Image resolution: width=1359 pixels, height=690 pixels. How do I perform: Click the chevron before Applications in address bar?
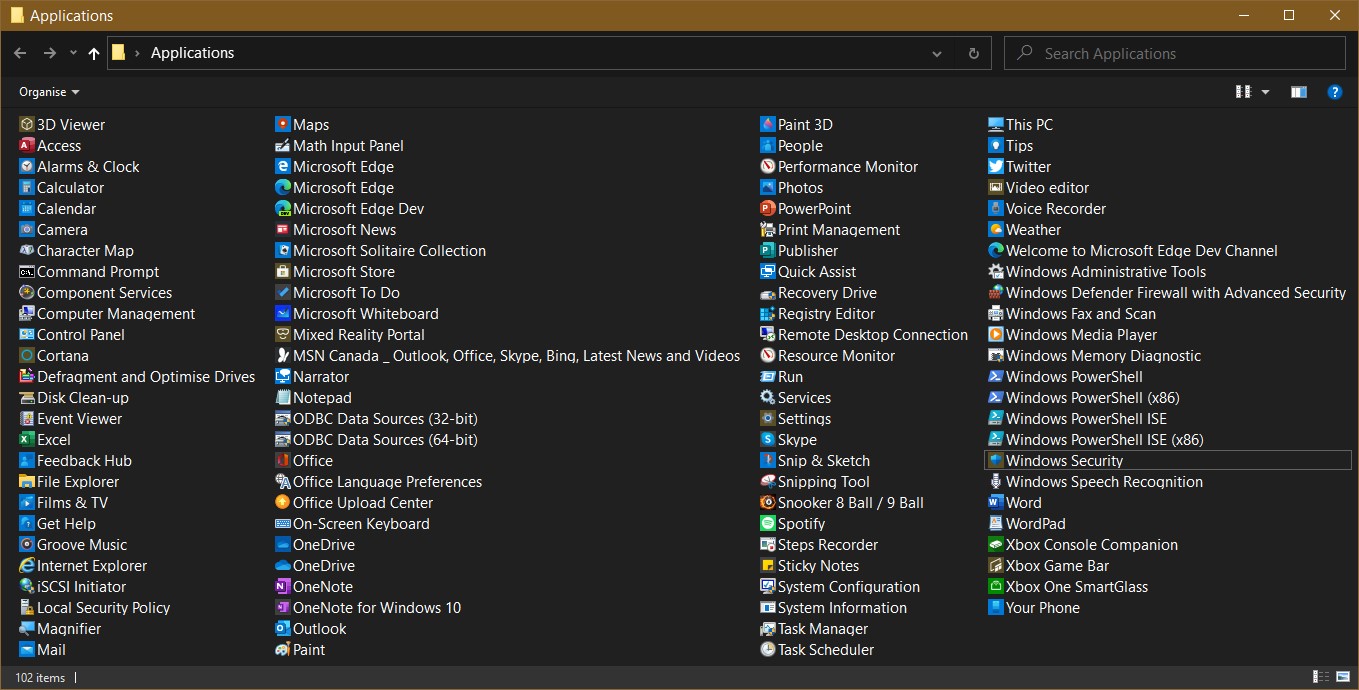coord(137,53)
